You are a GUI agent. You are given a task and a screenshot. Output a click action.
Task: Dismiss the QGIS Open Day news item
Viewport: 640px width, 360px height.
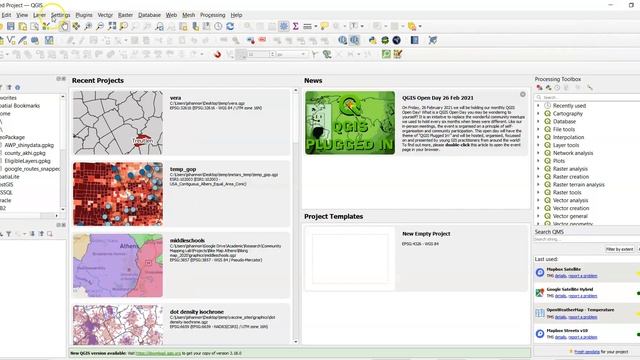pyautogui.click(x=523, y=95)
